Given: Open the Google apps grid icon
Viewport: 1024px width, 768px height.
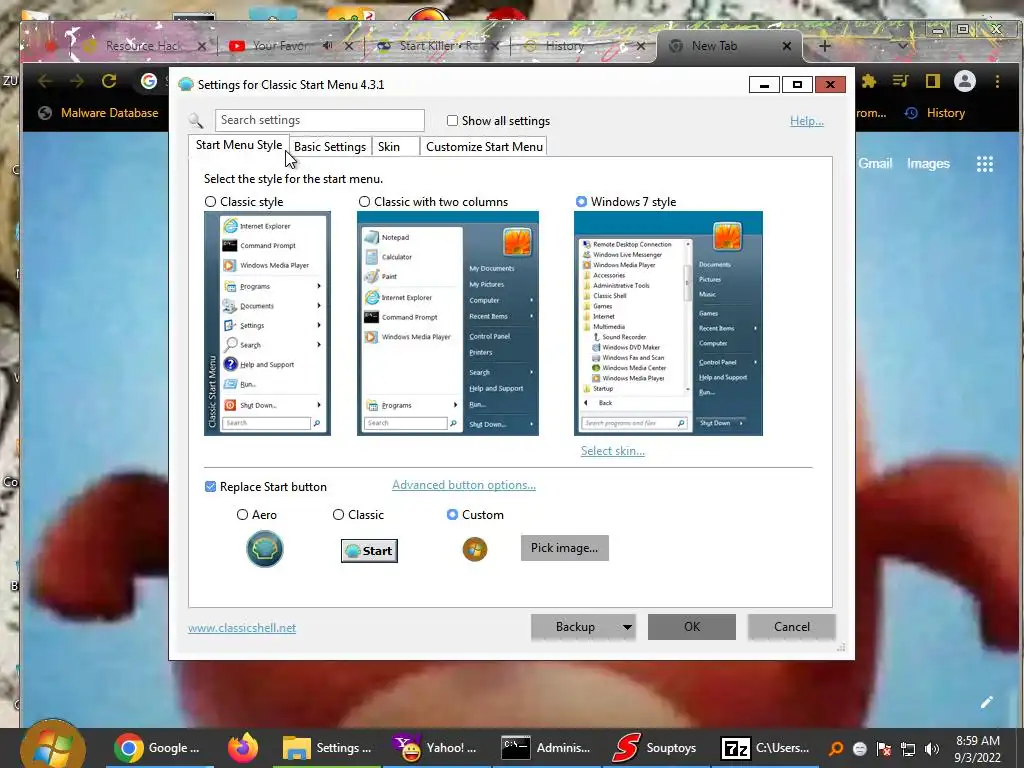Looking at the screenshot, I should click(985, 164).
